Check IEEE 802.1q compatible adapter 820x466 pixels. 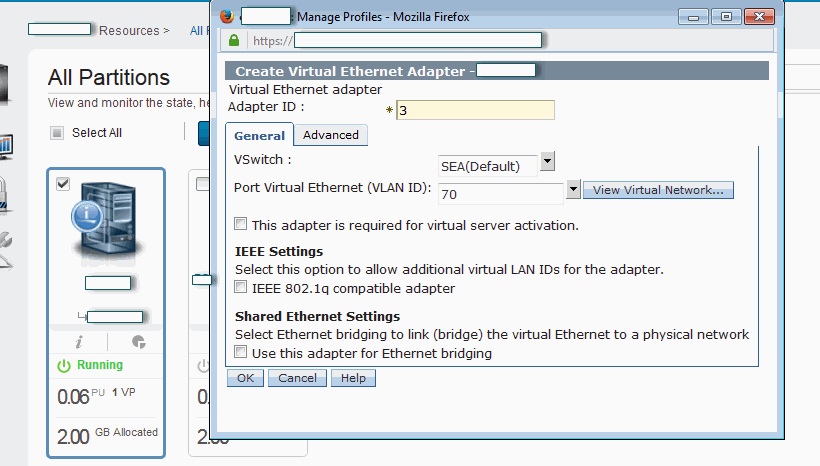(x=241, y=288)
